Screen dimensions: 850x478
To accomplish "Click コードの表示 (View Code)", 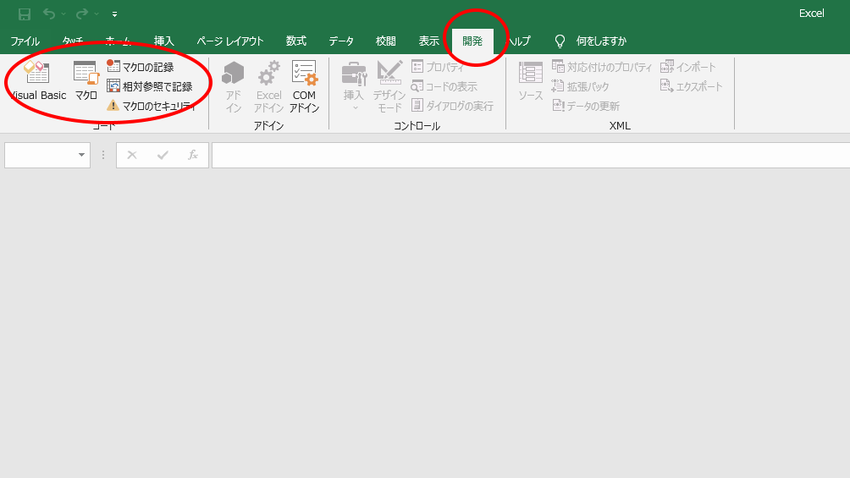I will (445, 86).
